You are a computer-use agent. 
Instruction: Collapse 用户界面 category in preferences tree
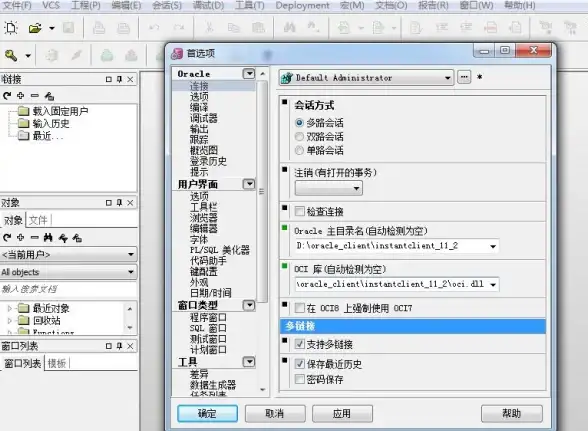(249, 184)
